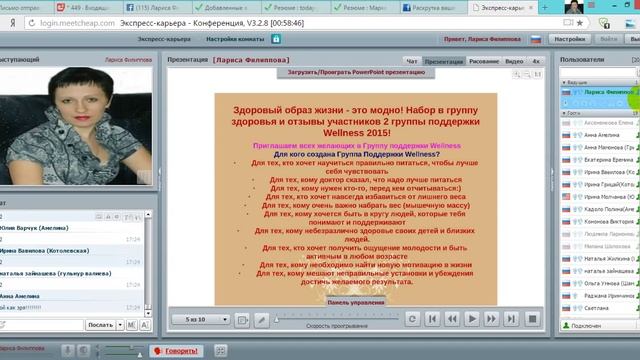Go to the previous slide (rewind)
Screen dimensions: 640x360
coord(452,319)
